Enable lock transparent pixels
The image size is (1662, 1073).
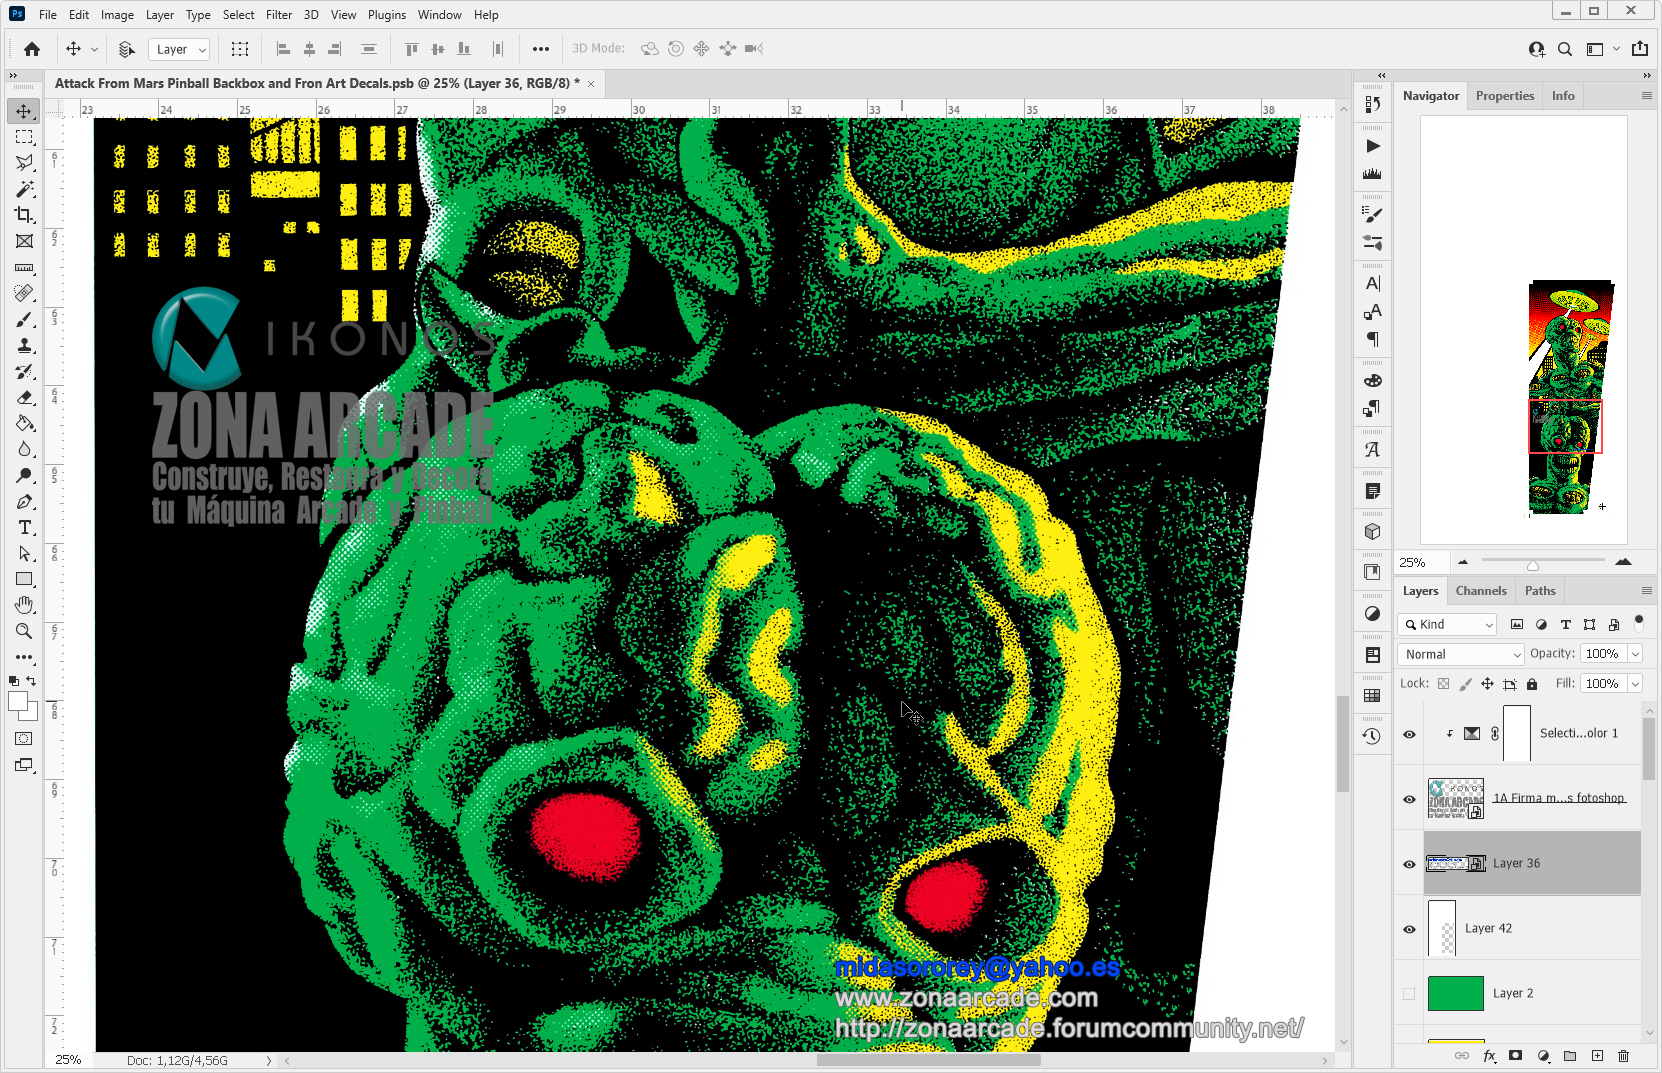point(1443,684)
